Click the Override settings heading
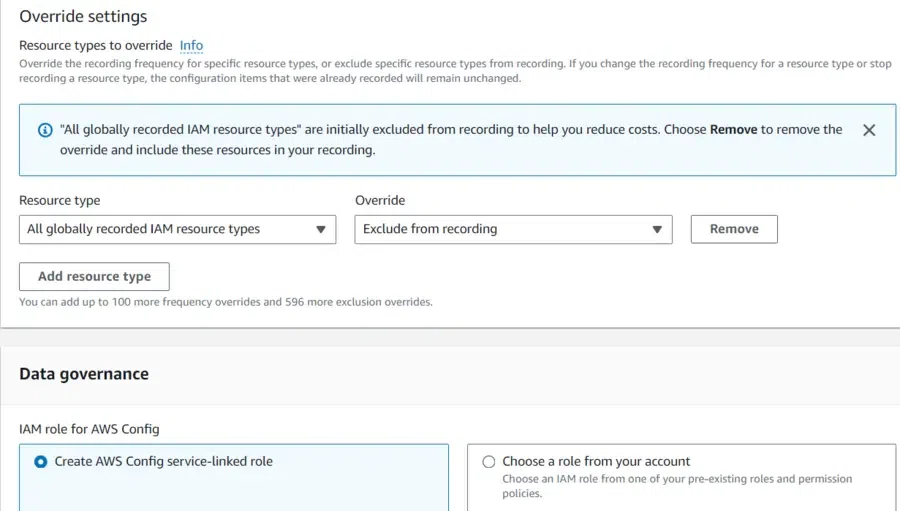The image size is (900, 511). [83, 16]
